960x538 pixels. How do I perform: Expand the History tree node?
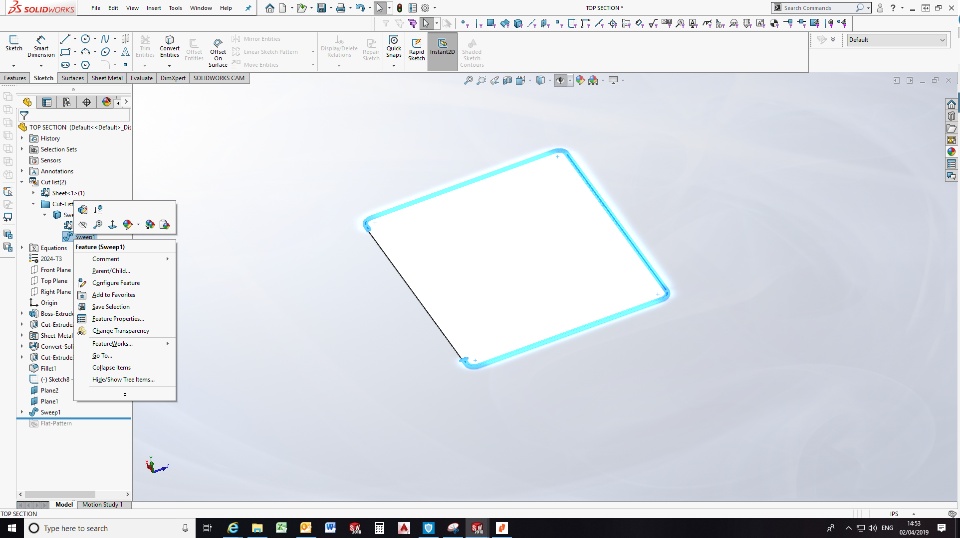pos(22,138)
